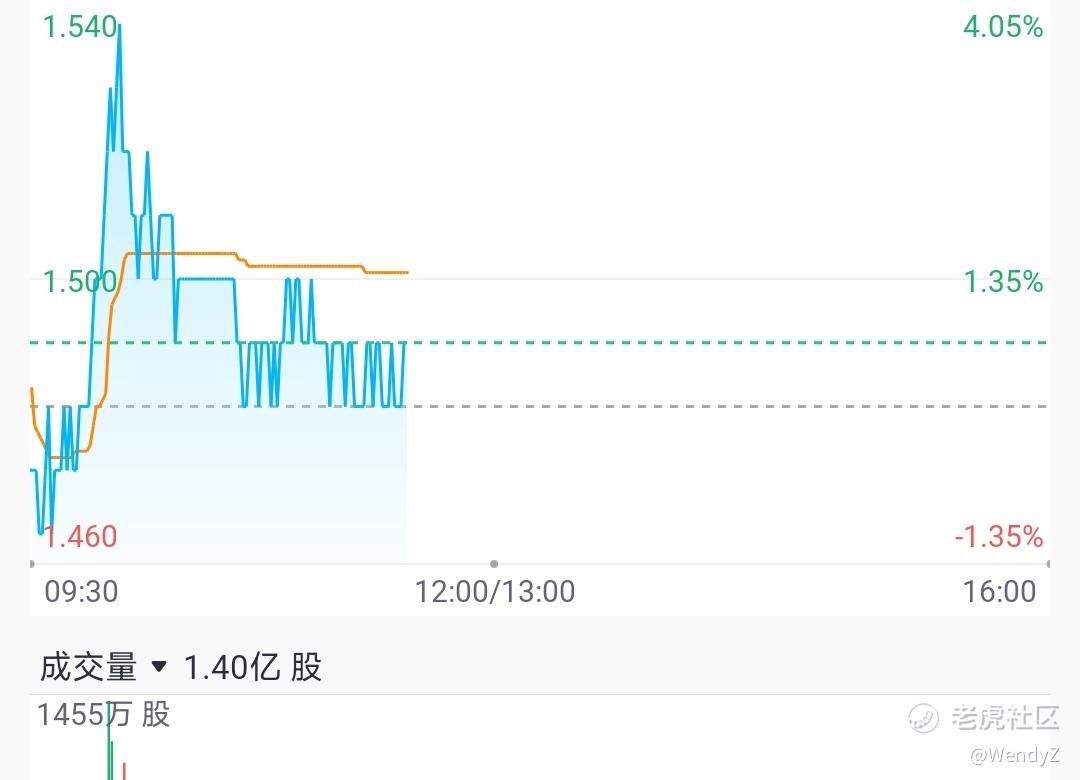Click the 1.540 top price label
The width and height of the screenshot is (1080, 780).
coord(80,27)
